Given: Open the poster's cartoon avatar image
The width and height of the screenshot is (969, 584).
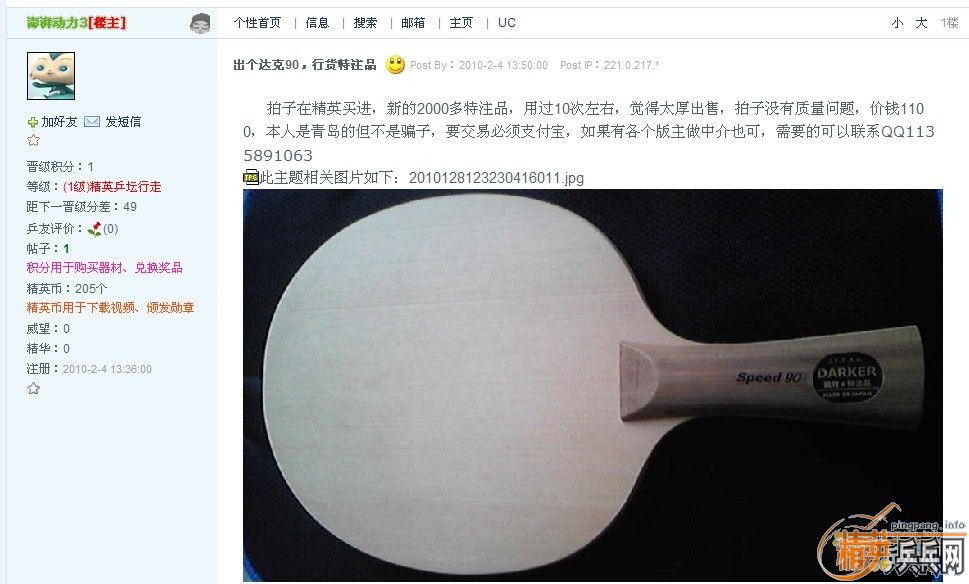Looking at the screenshot, I should click(51, 76).
